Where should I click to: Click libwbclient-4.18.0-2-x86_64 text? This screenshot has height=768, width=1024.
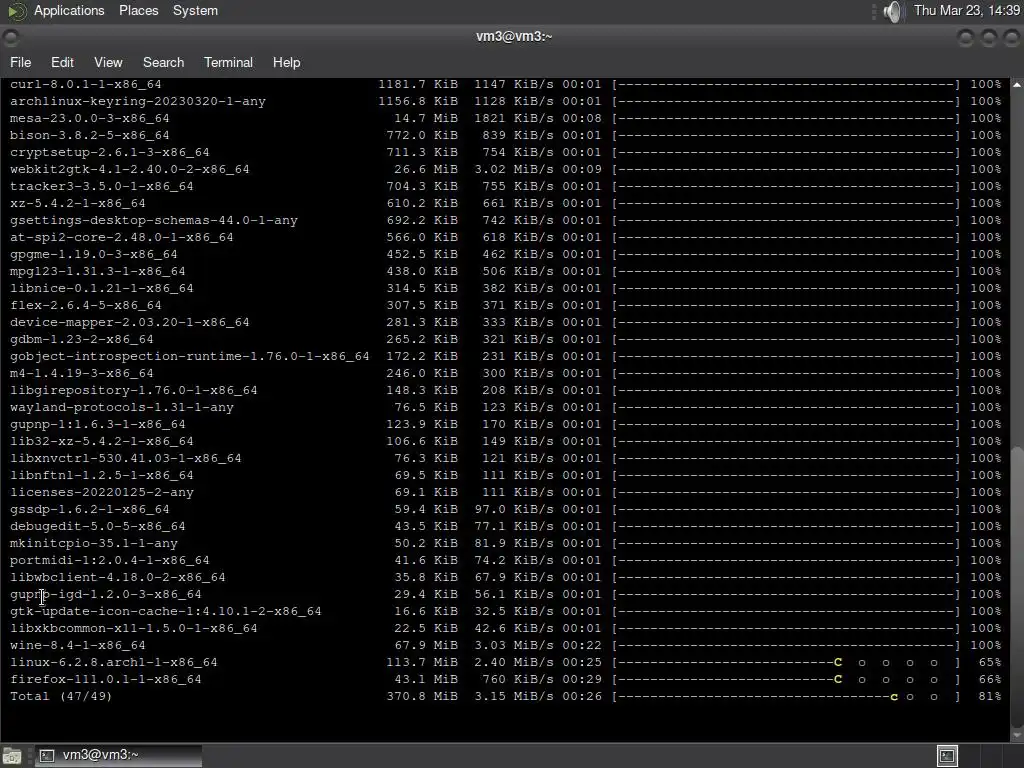point(118,577)
